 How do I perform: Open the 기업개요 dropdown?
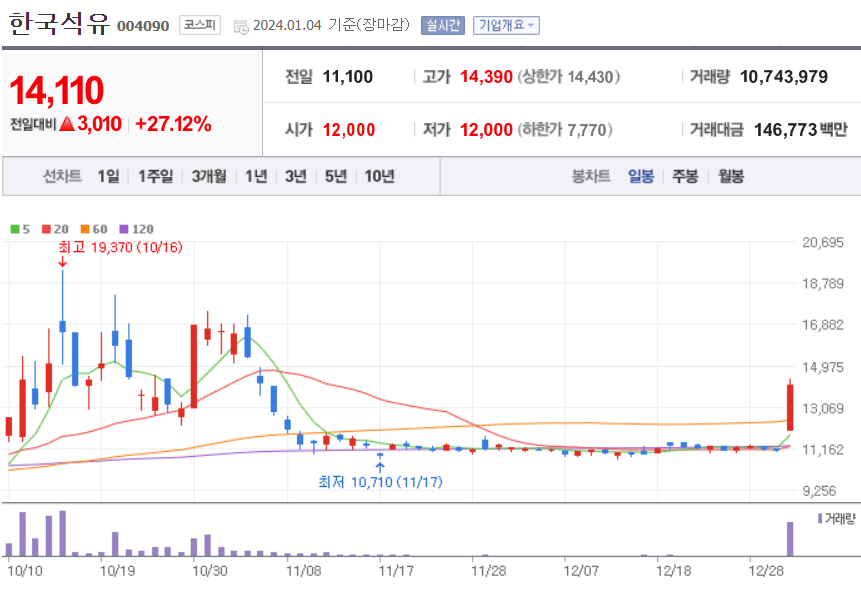click(x=506, y=26)
